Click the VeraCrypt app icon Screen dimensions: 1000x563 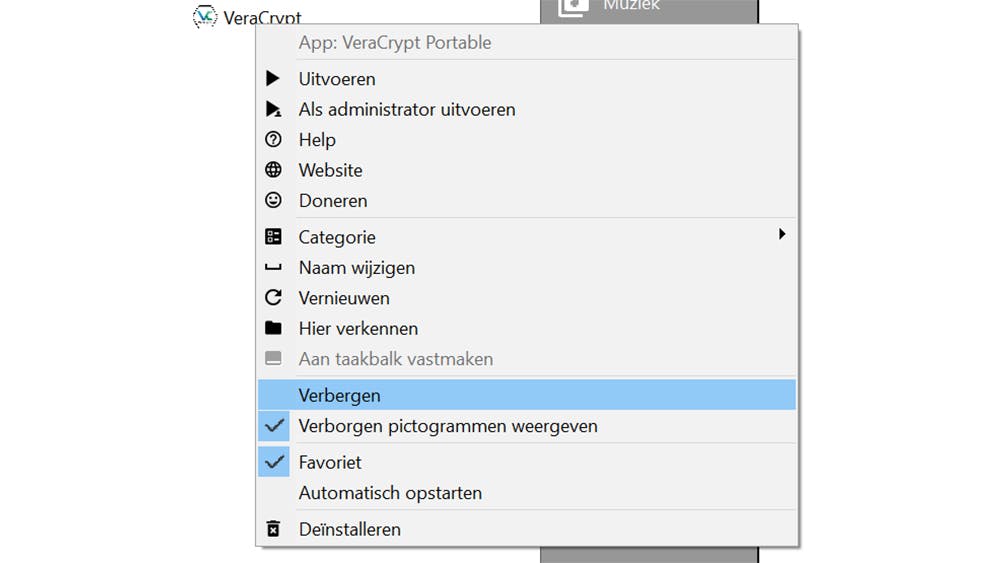[205, 17]
